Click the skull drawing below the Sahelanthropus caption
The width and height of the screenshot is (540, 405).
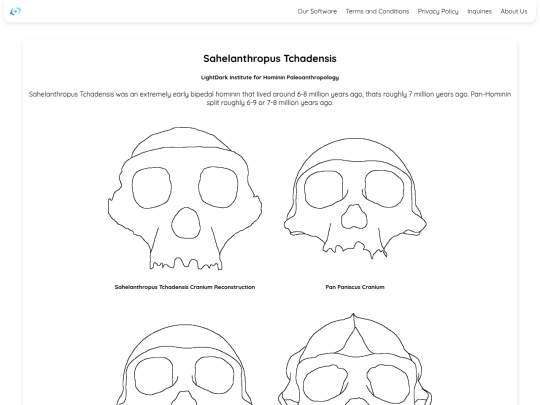pos(185,364)
